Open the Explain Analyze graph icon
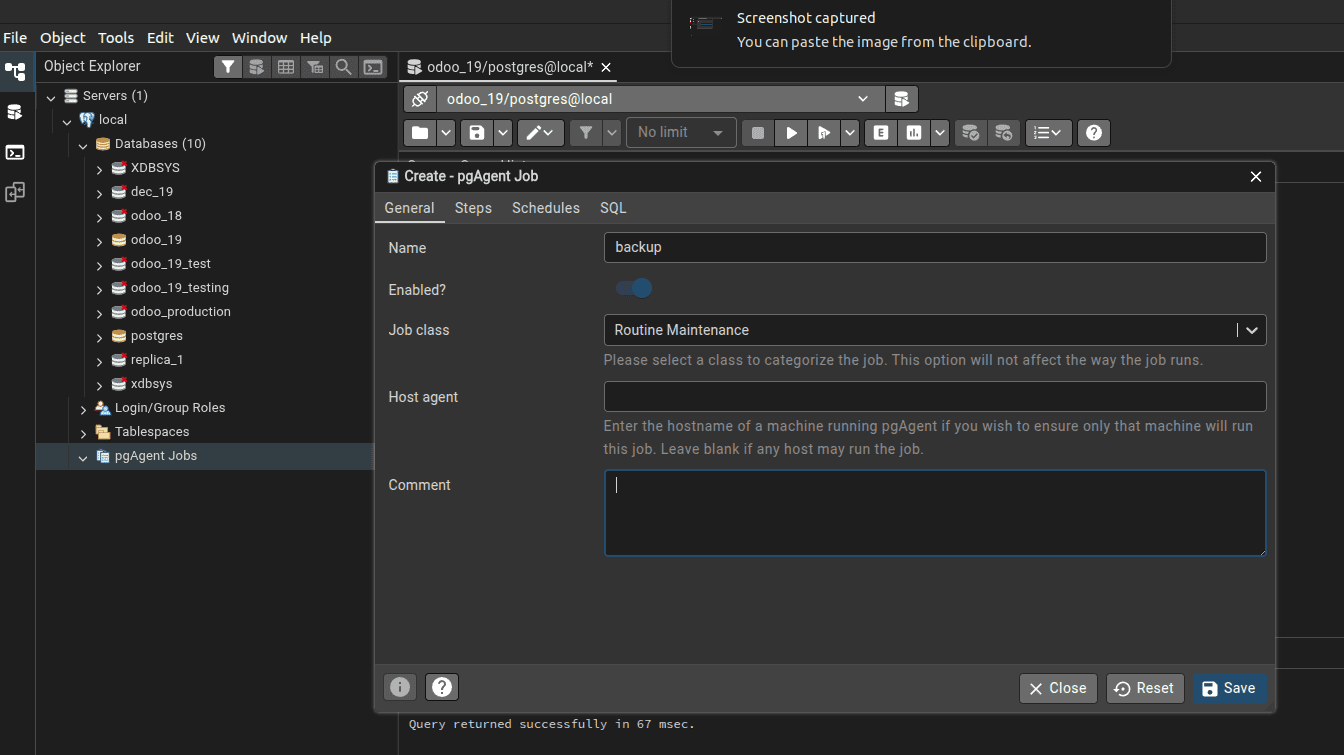1344x755 pixels. pyautogui.click(x=911, y=132)
